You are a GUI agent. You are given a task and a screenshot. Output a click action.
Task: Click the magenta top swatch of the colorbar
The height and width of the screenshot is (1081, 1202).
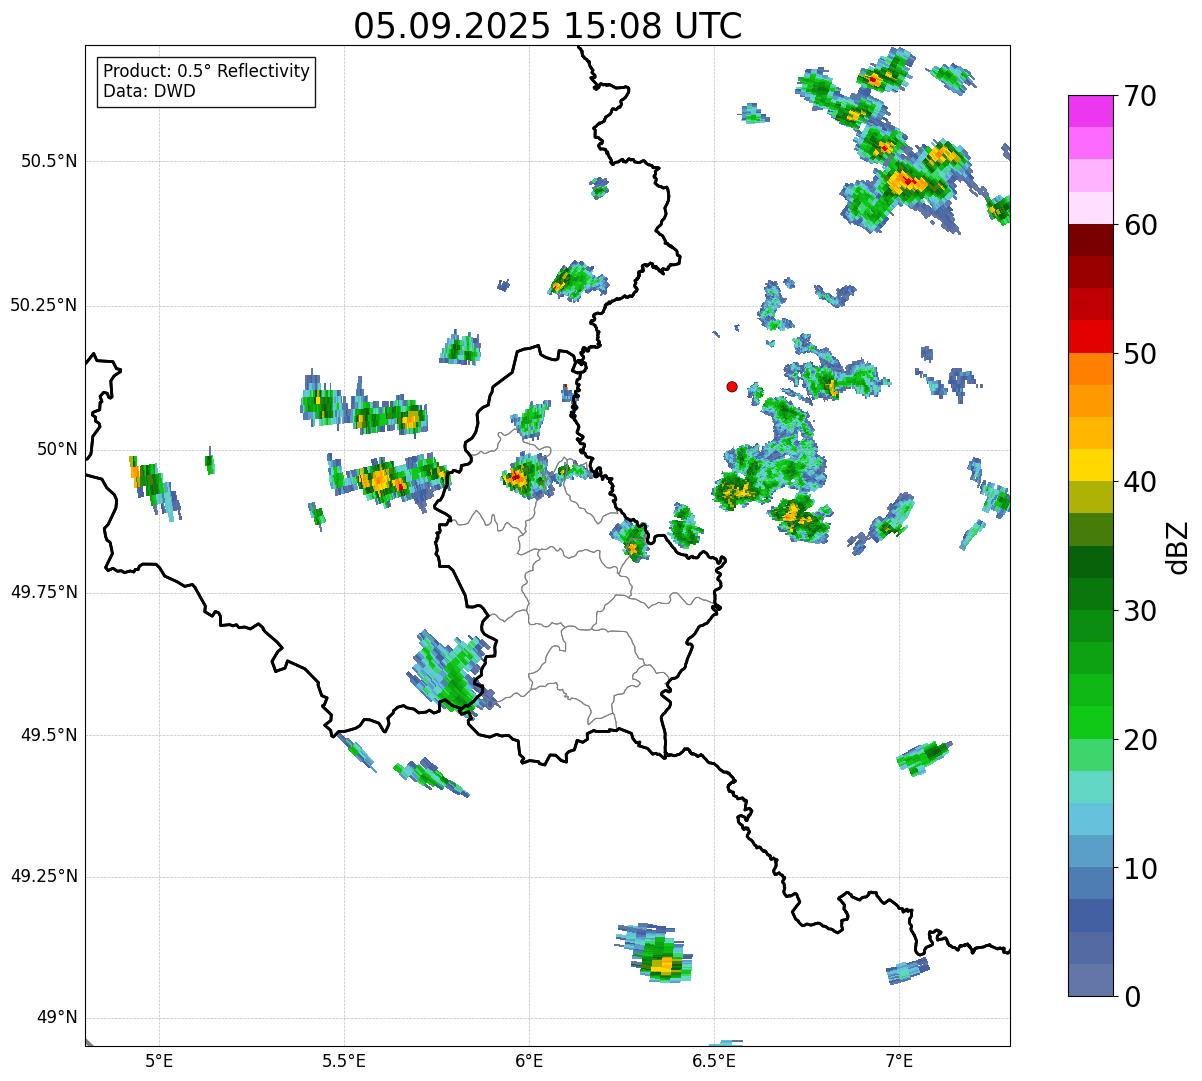(1089, 111)
